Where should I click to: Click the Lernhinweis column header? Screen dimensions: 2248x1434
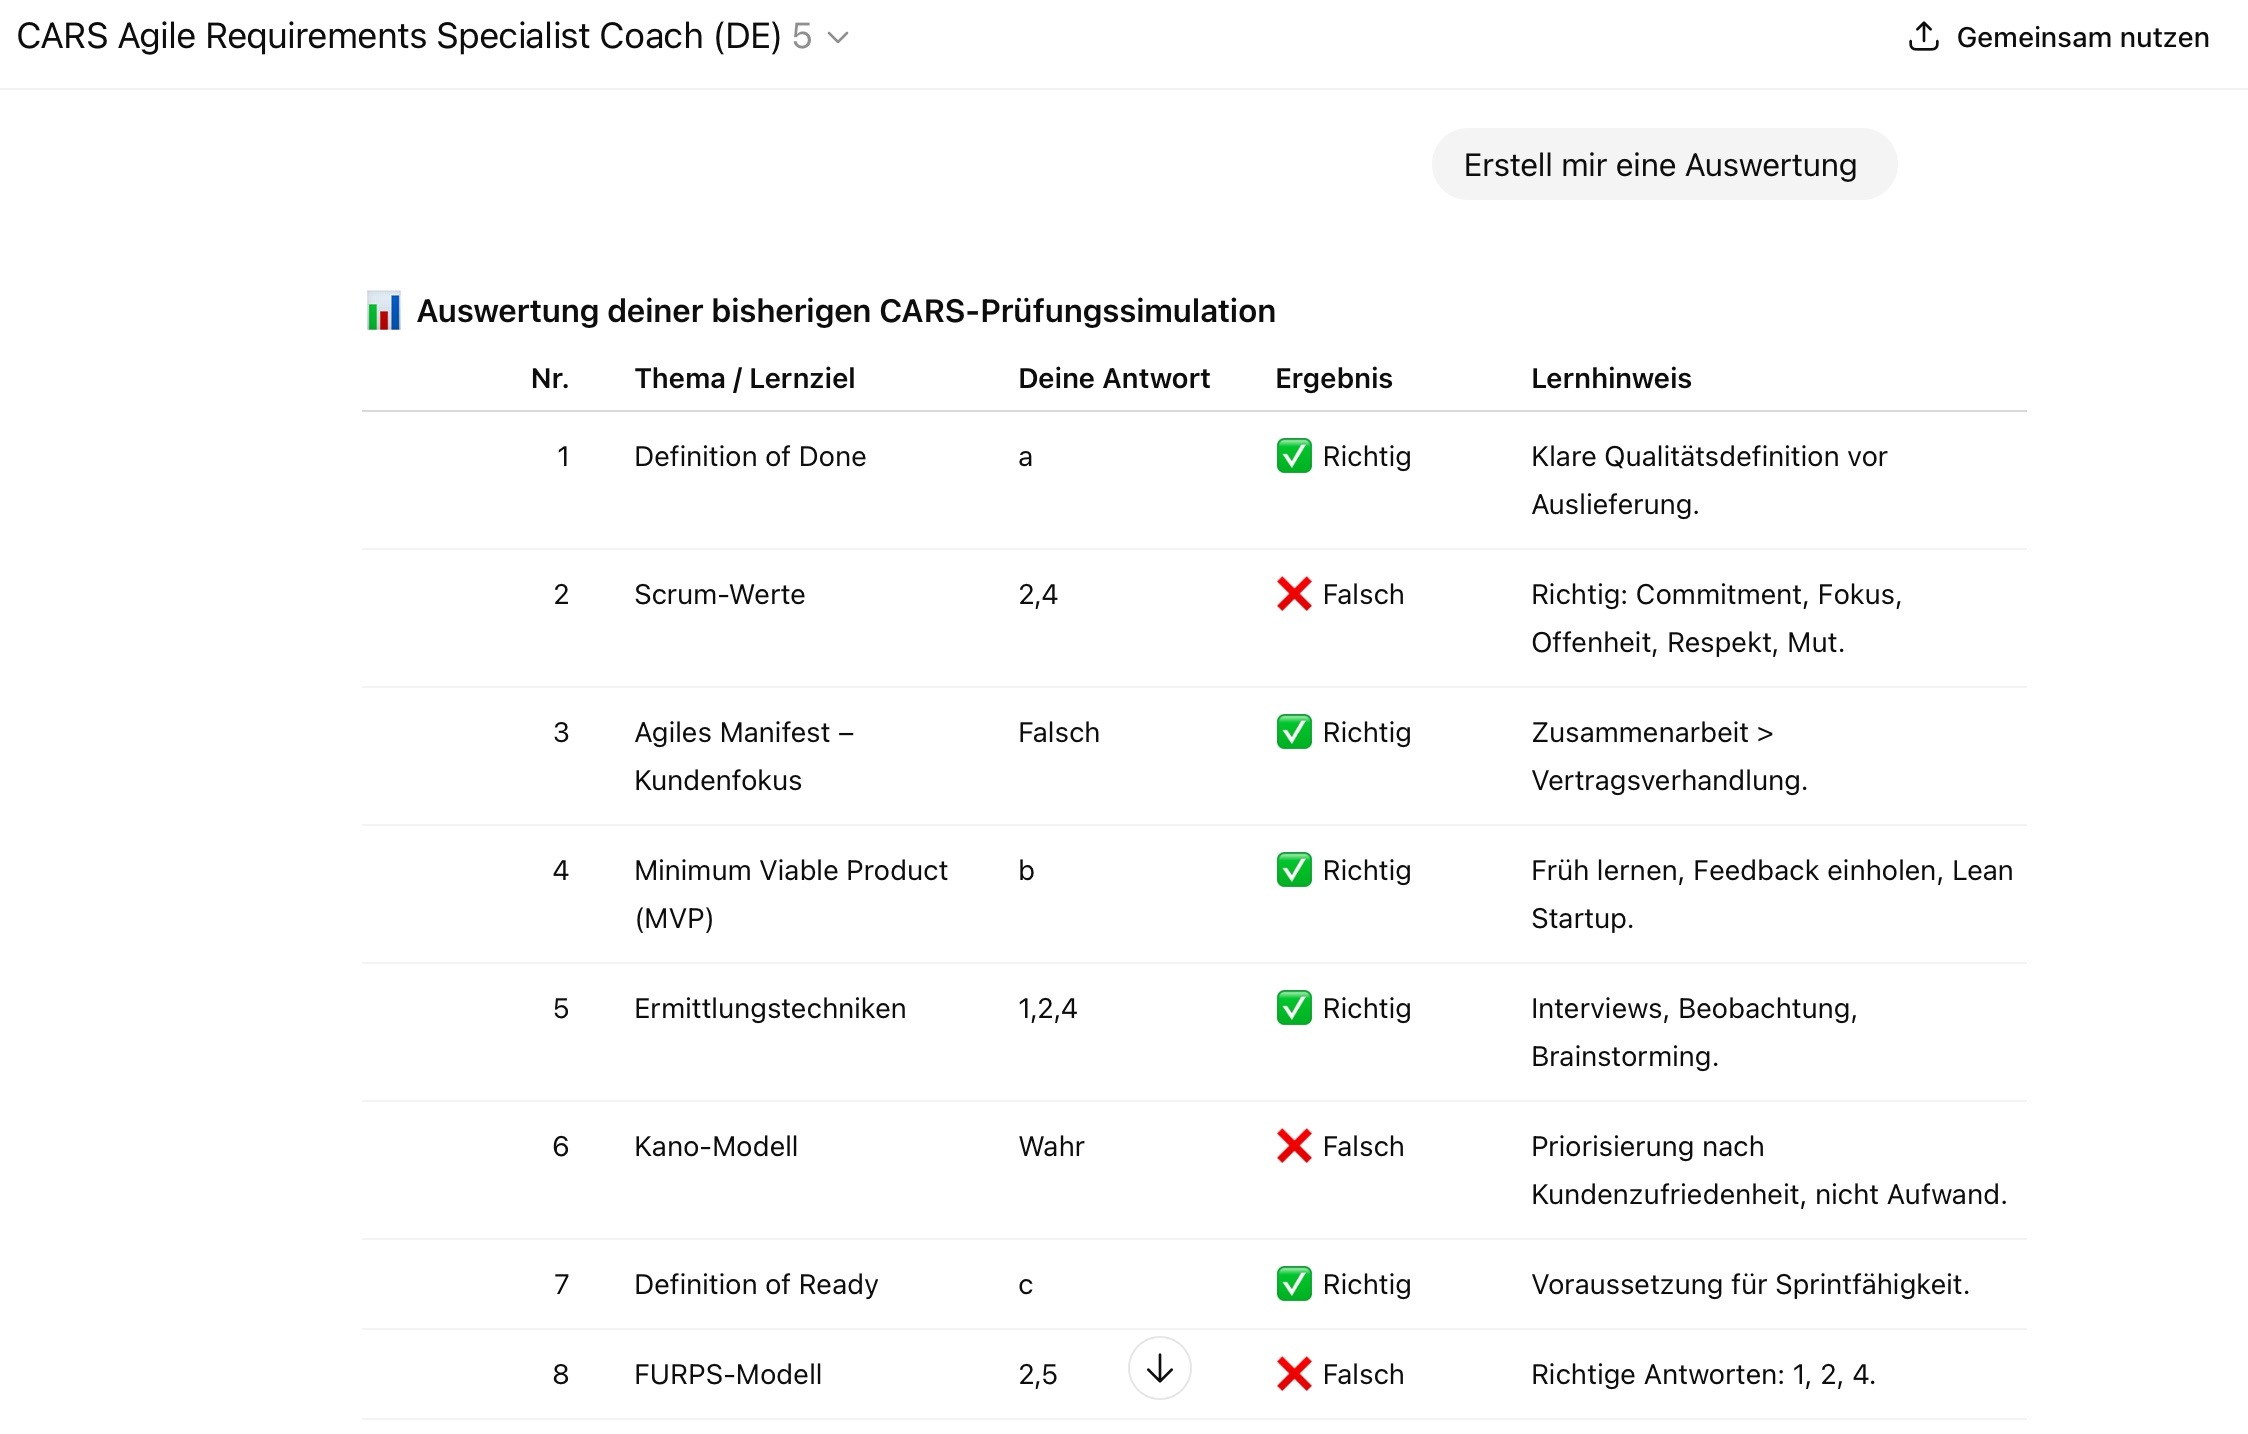[x=1610, y=378]
